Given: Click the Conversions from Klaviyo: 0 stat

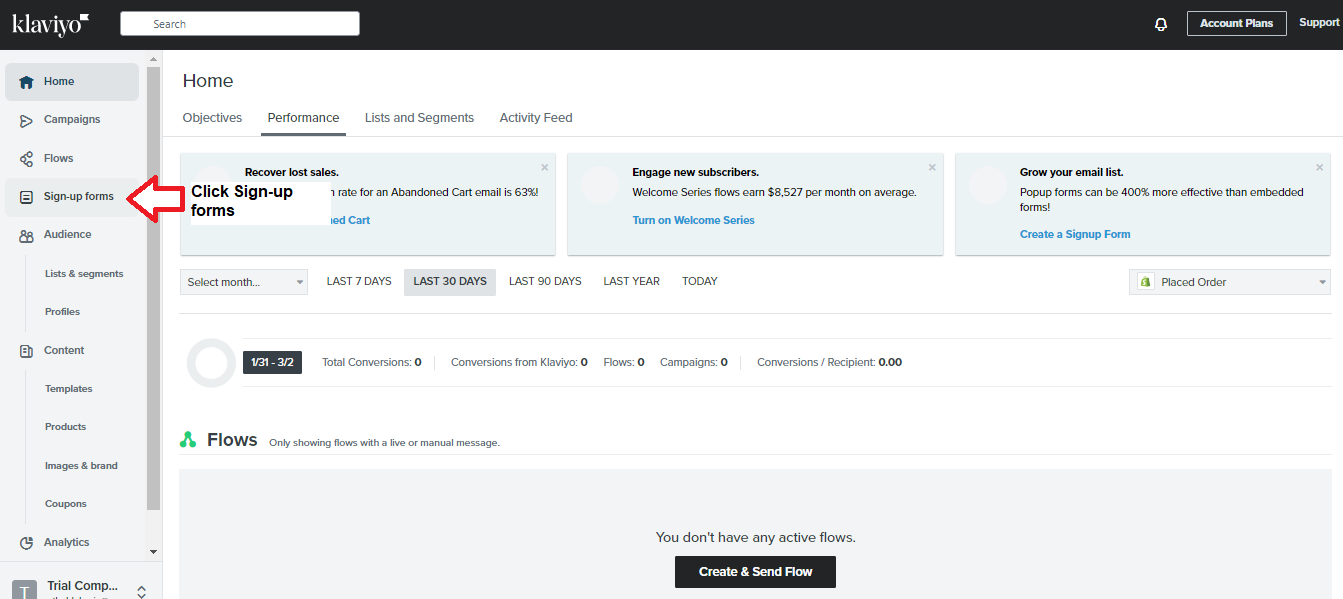Looking at the screenshot, I should tap(519, 362).
